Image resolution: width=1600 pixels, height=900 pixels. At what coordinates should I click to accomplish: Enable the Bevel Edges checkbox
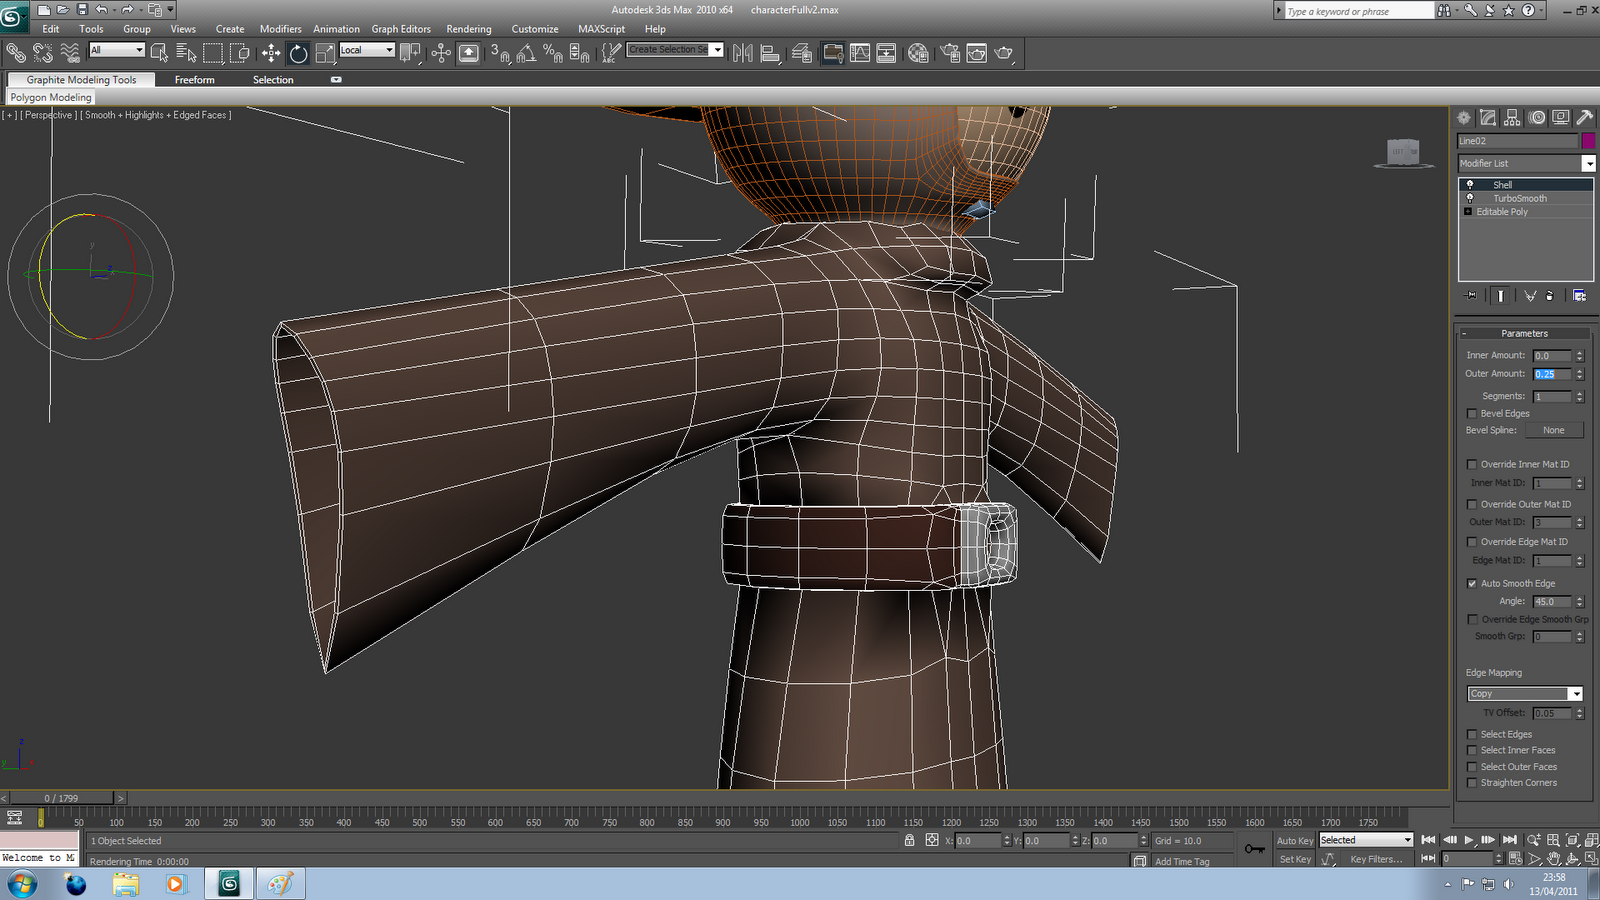(x=1472, y=413)
